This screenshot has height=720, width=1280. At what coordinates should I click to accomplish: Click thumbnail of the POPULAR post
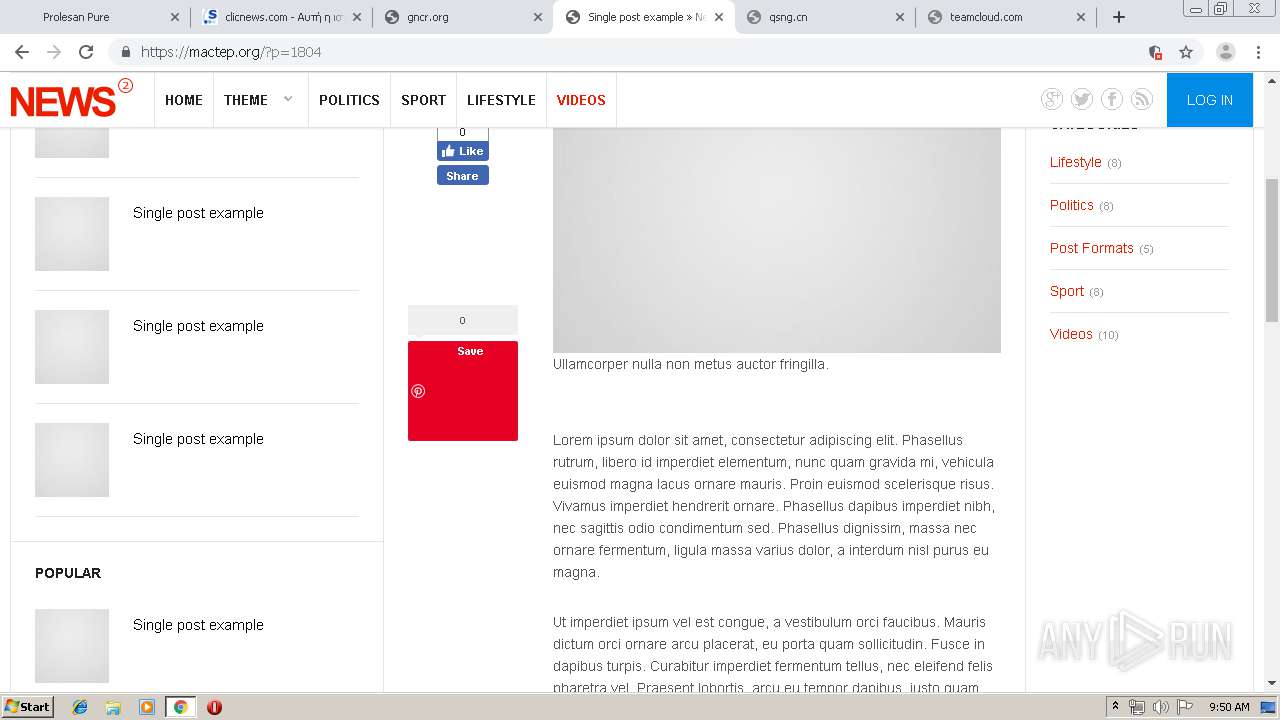click(x=72, y=646)
